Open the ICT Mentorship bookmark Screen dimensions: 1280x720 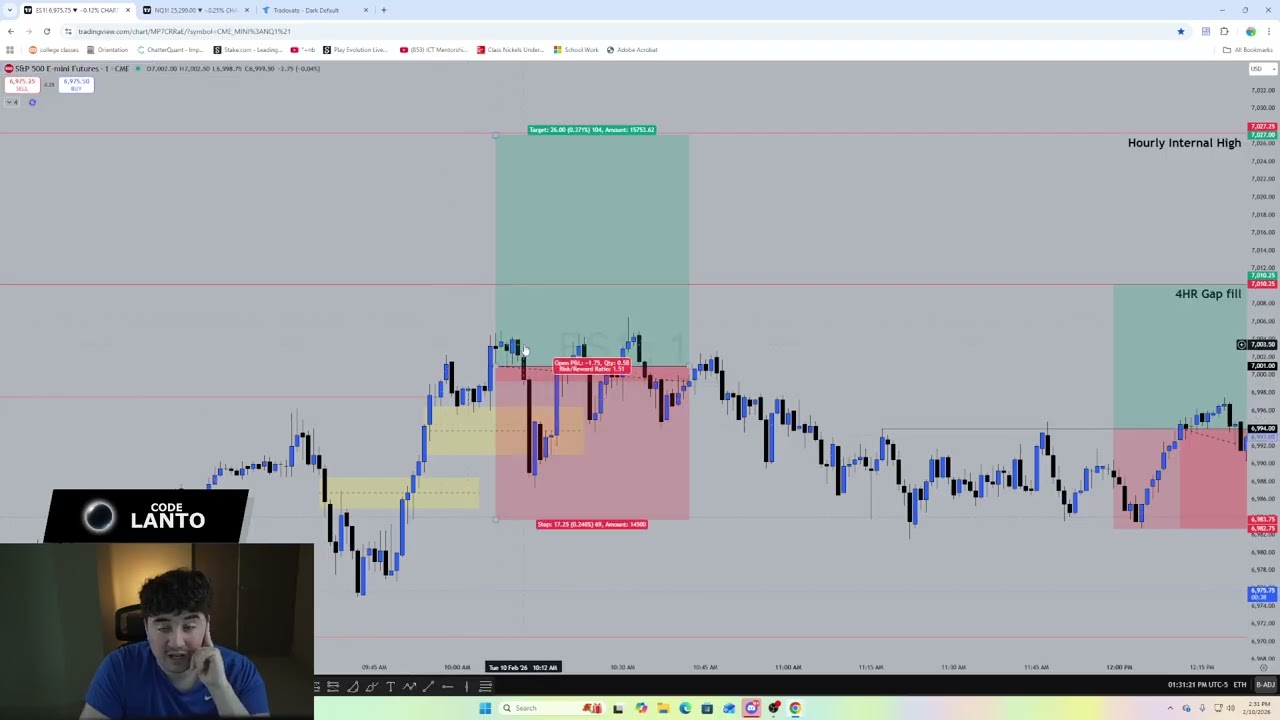435,49
